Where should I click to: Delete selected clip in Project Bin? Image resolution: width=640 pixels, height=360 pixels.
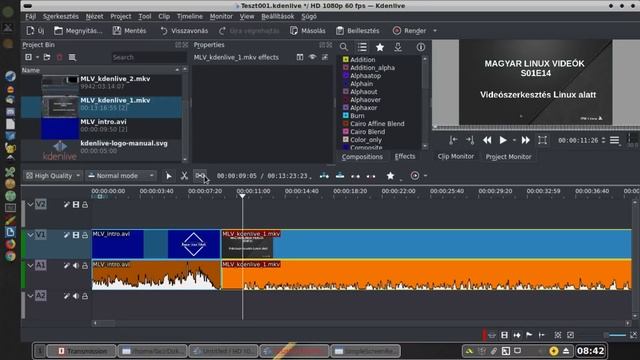tap(60, 58)
